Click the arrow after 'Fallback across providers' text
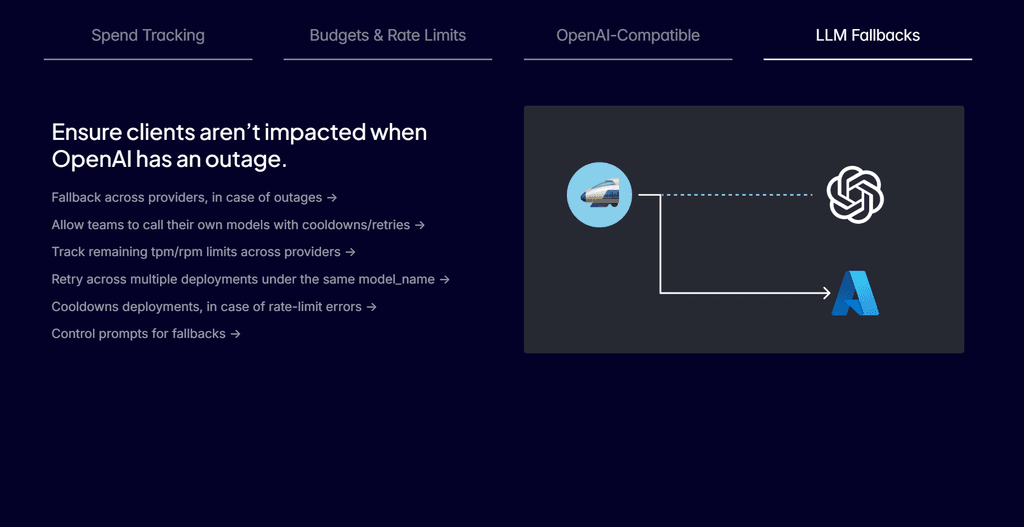Image resolution: width=1024 pixels, height=527 pixels. point(332,198)
